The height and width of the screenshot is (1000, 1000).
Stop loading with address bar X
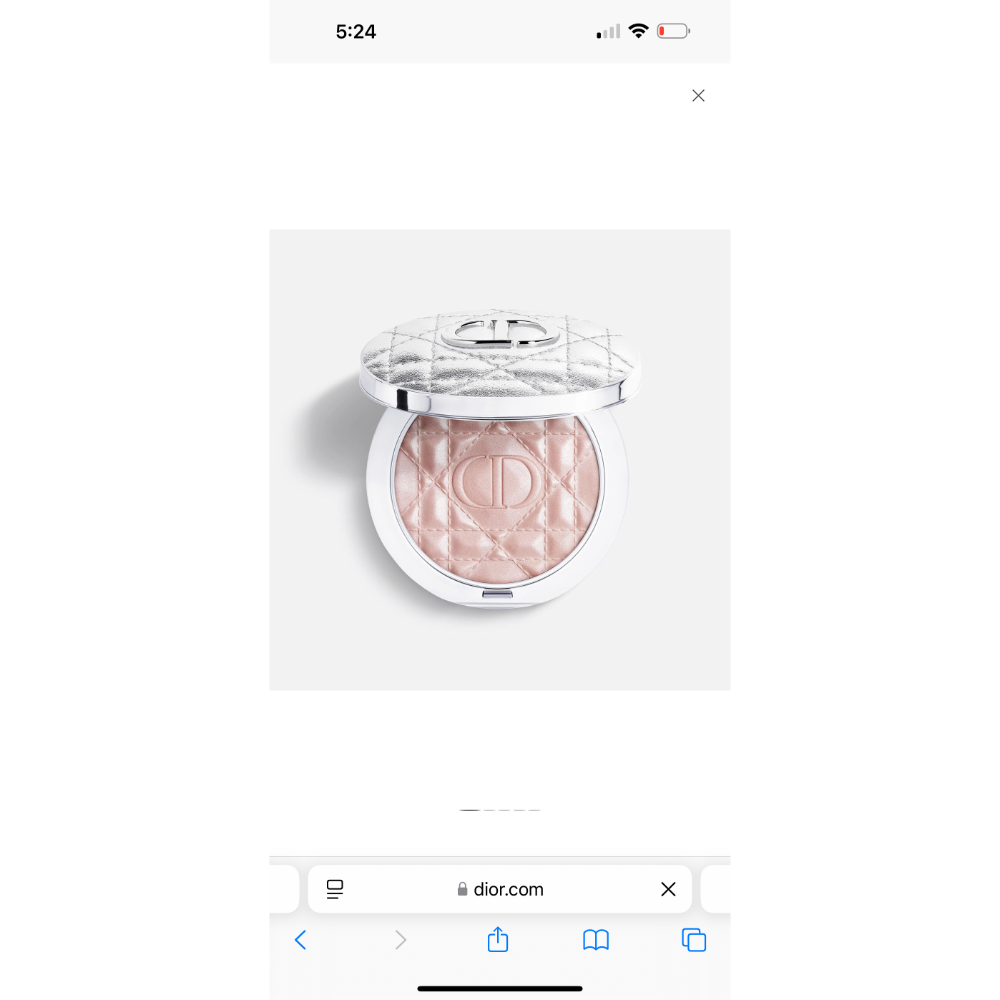pos(668,889)
